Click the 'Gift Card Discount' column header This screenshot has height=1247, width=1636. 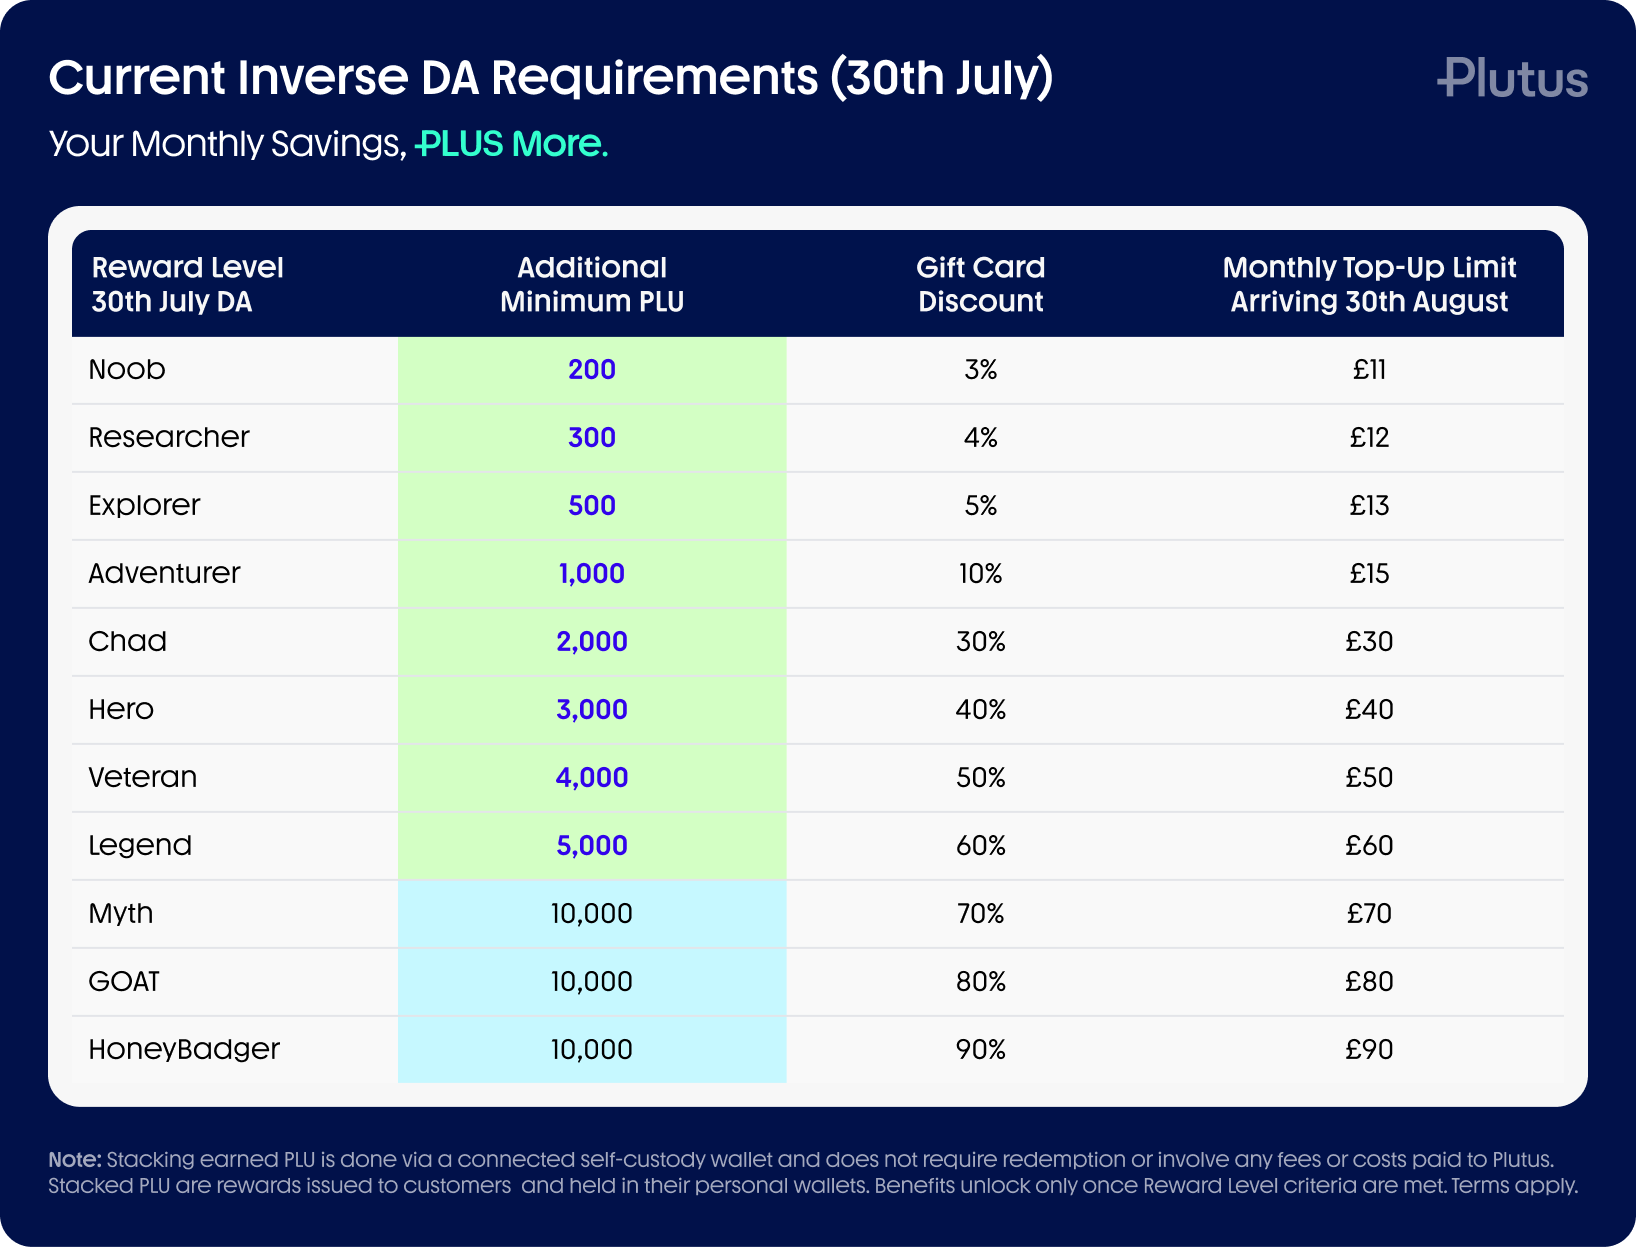[x=981, y=284]
